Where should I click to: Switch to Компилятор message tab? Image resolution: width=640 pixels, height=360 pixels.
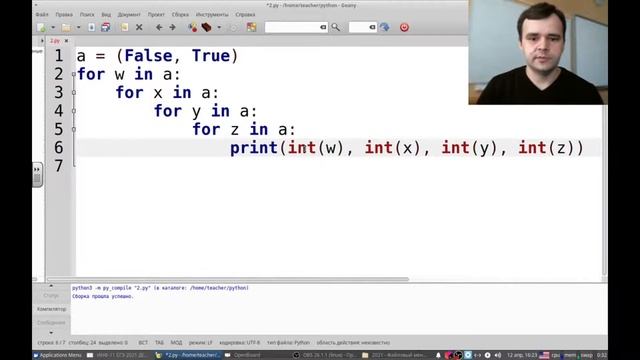pyautogui.click(x=51, y=309)
